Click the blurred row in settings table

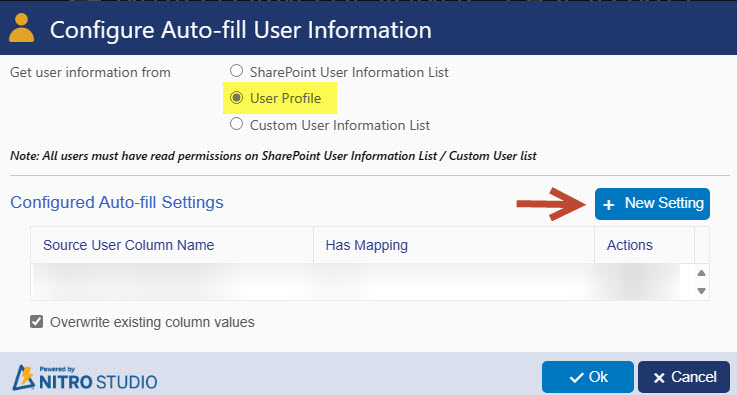coord(355,282)
